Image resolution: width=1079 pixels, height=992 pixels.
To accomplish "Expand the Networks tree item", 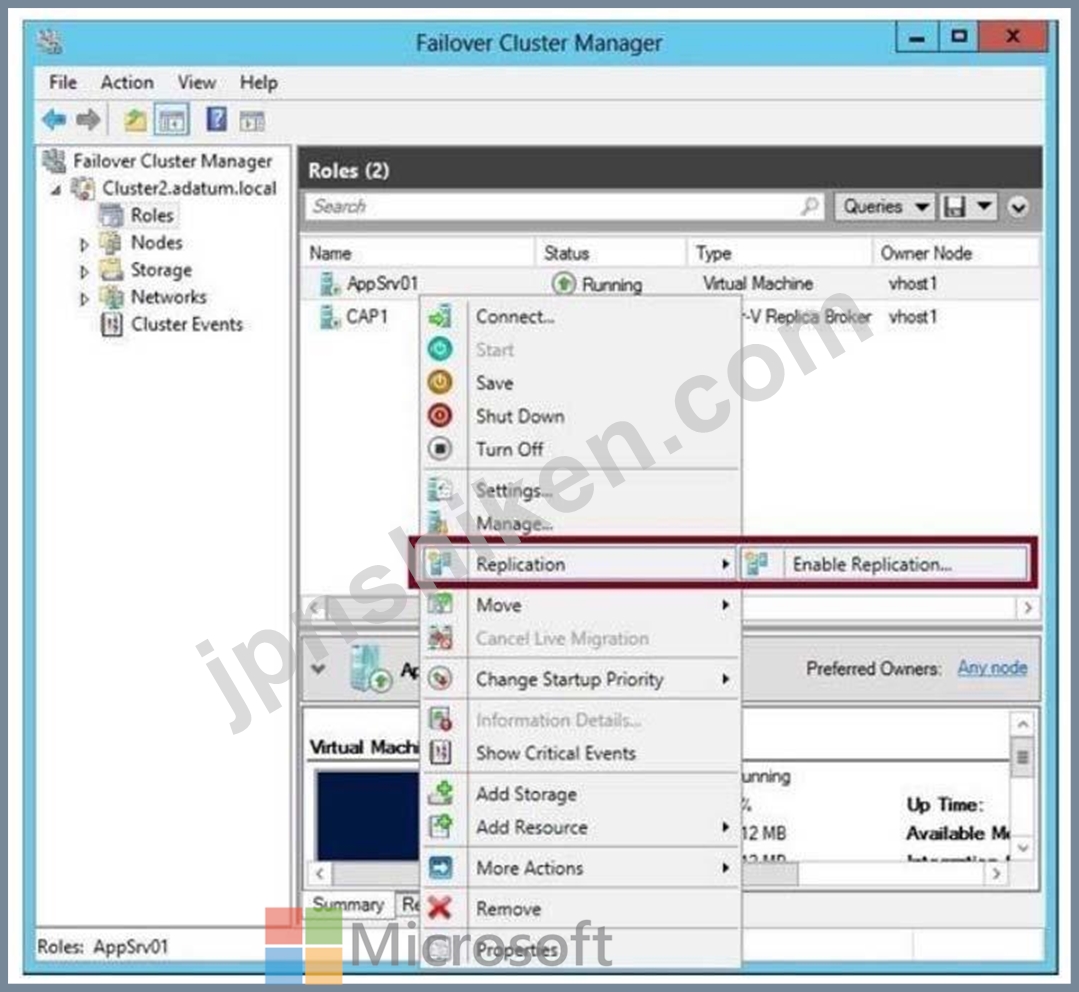I will (x=84, y=299).
